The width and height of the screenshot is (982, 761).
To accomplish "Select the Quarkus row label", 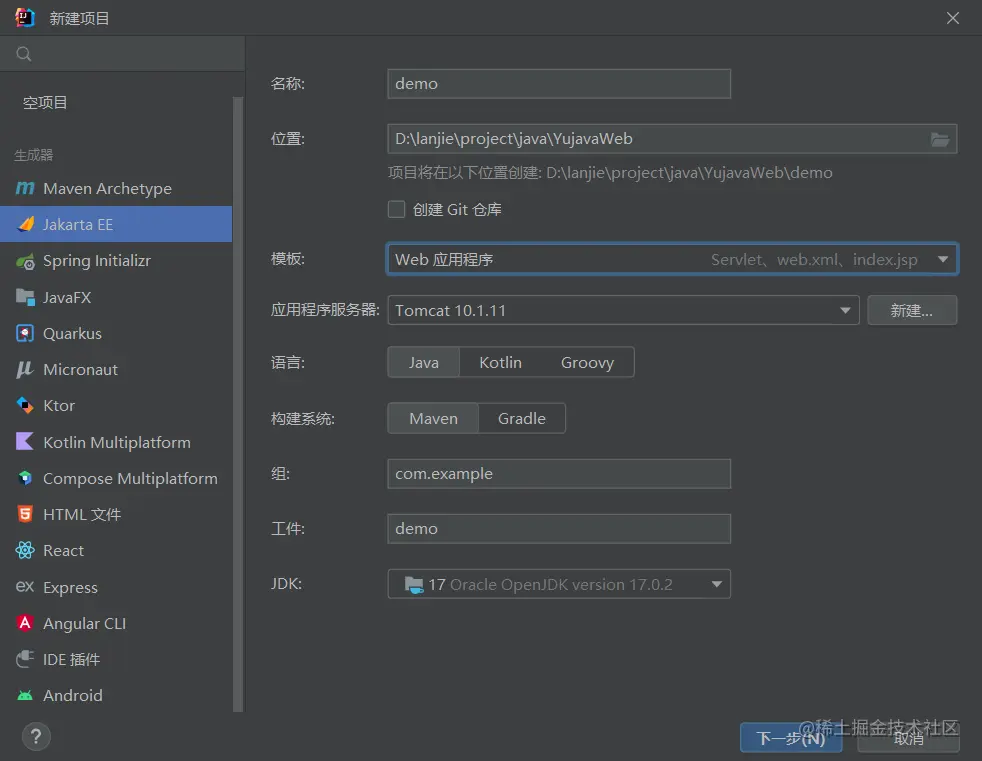I will (72, 333).
